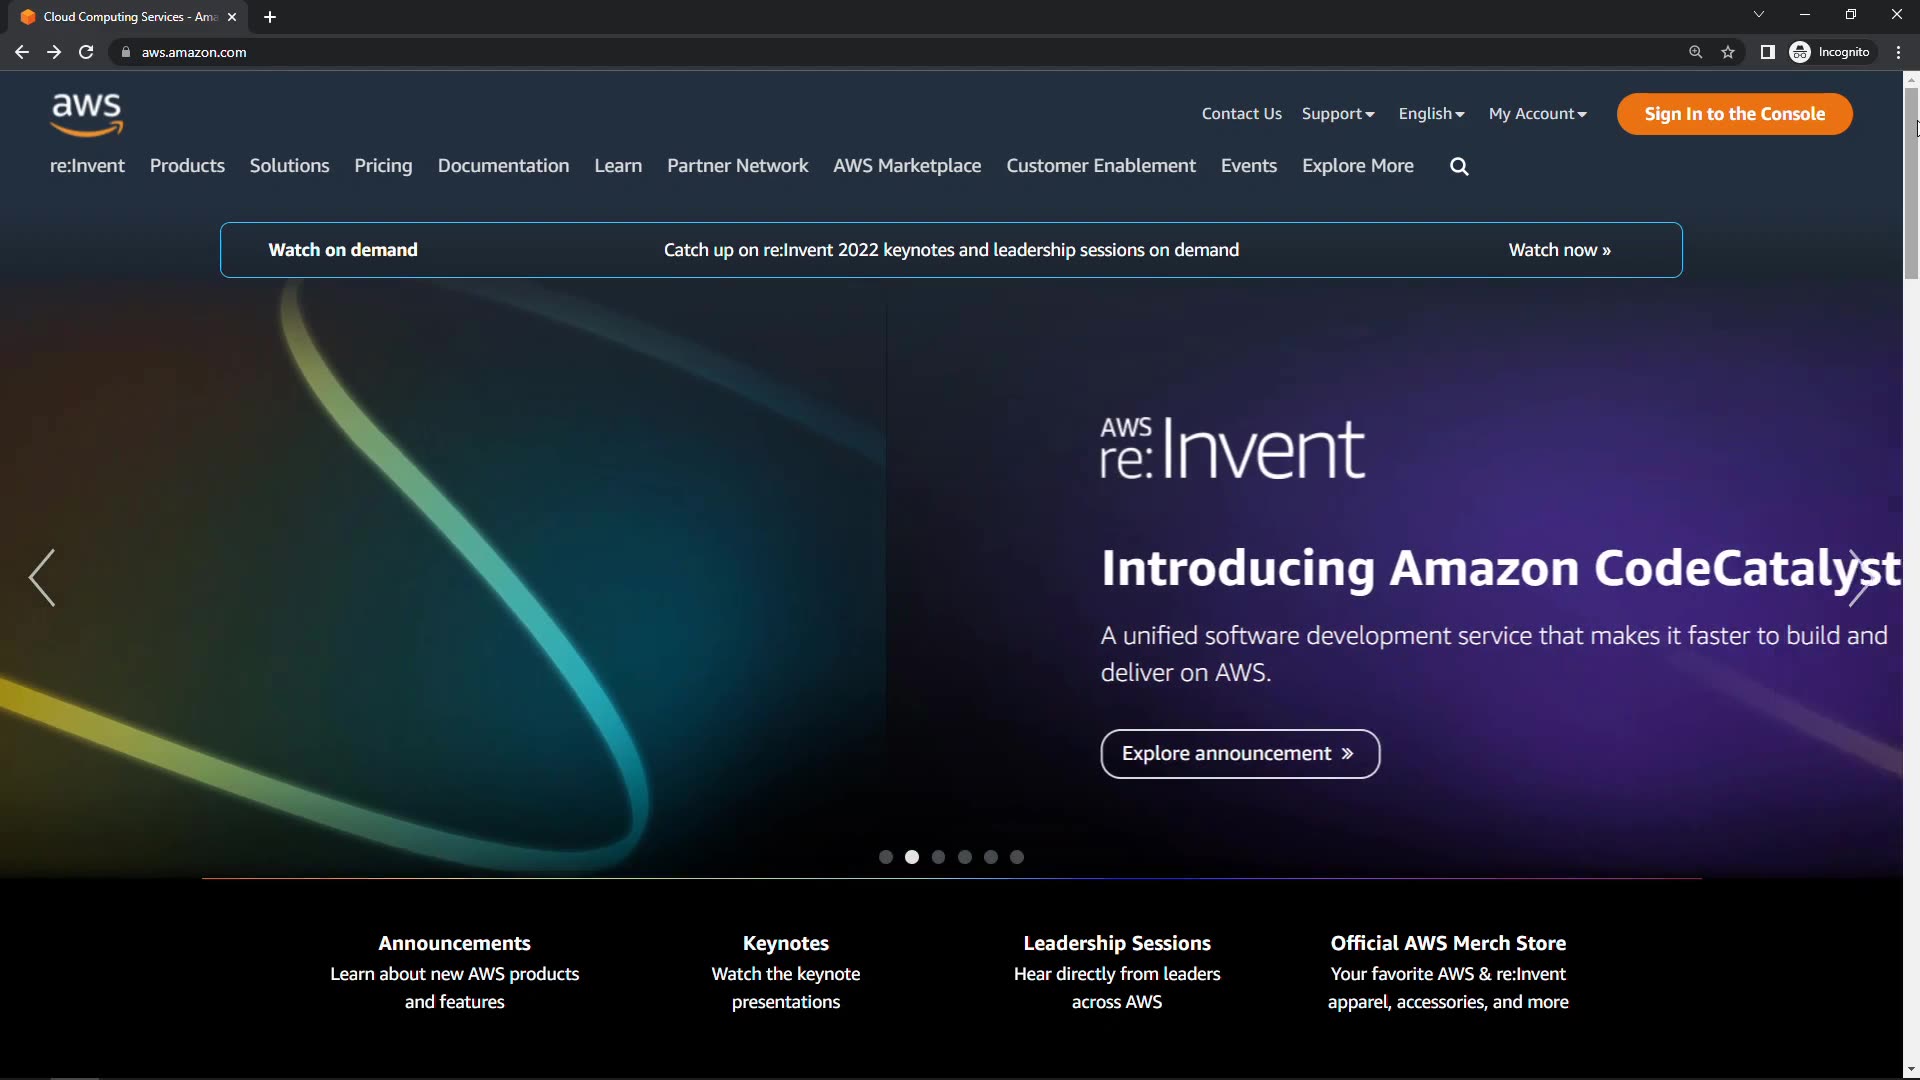Select the last carousel dot indicator
This screenshot has height=1080, width=1920.
point(1017,857)
